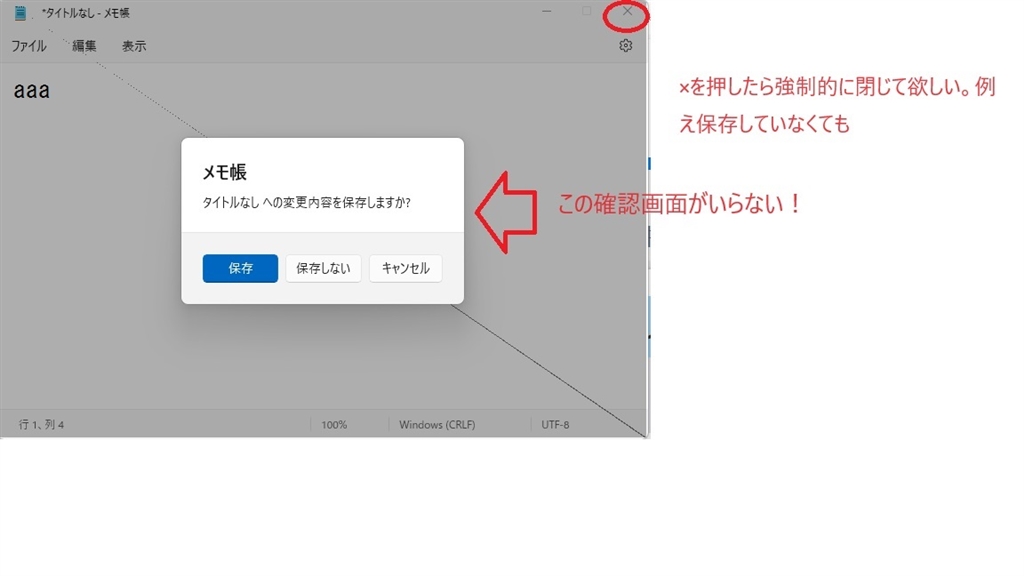Click キャンセル to dismiss the dialog

coord(406,268)
